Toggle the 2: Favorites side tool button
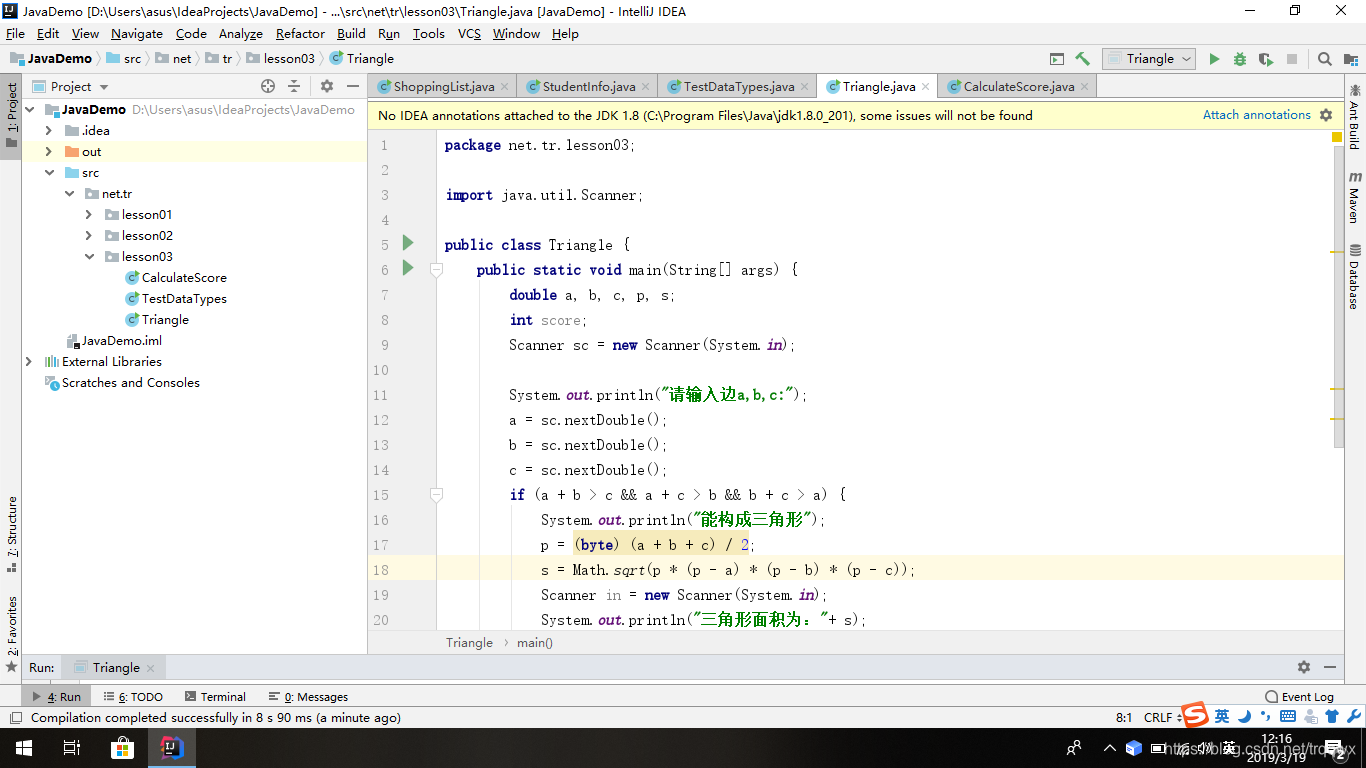The width and height of the screenshot is (1366, 768). (11, 633)
